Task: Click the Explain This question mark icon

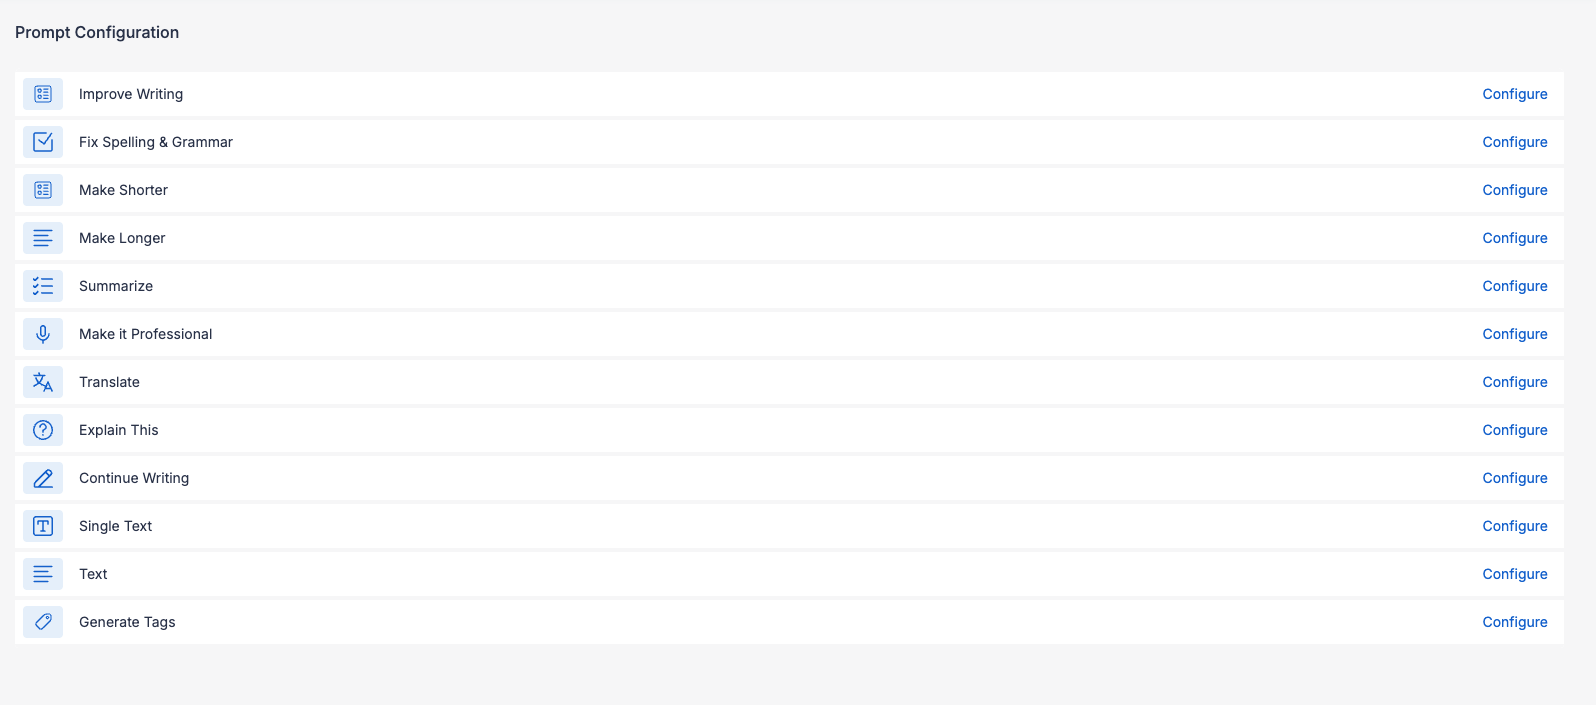Action: click(43, 430)
